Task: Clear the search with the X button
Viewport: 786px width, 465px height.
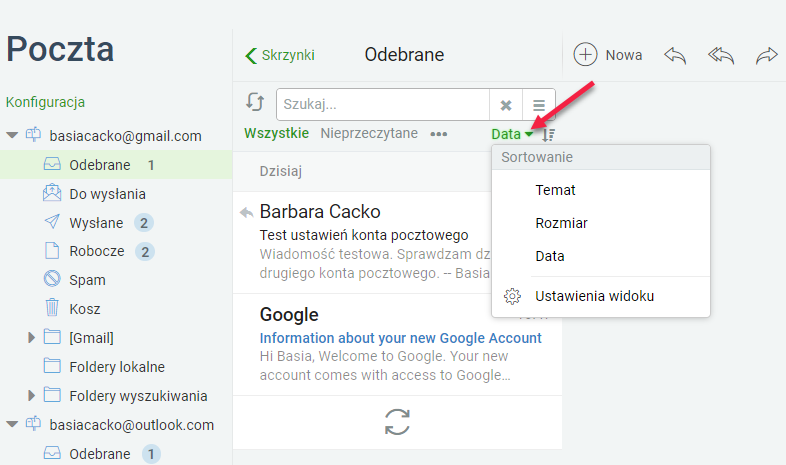Action: [506, 105]
